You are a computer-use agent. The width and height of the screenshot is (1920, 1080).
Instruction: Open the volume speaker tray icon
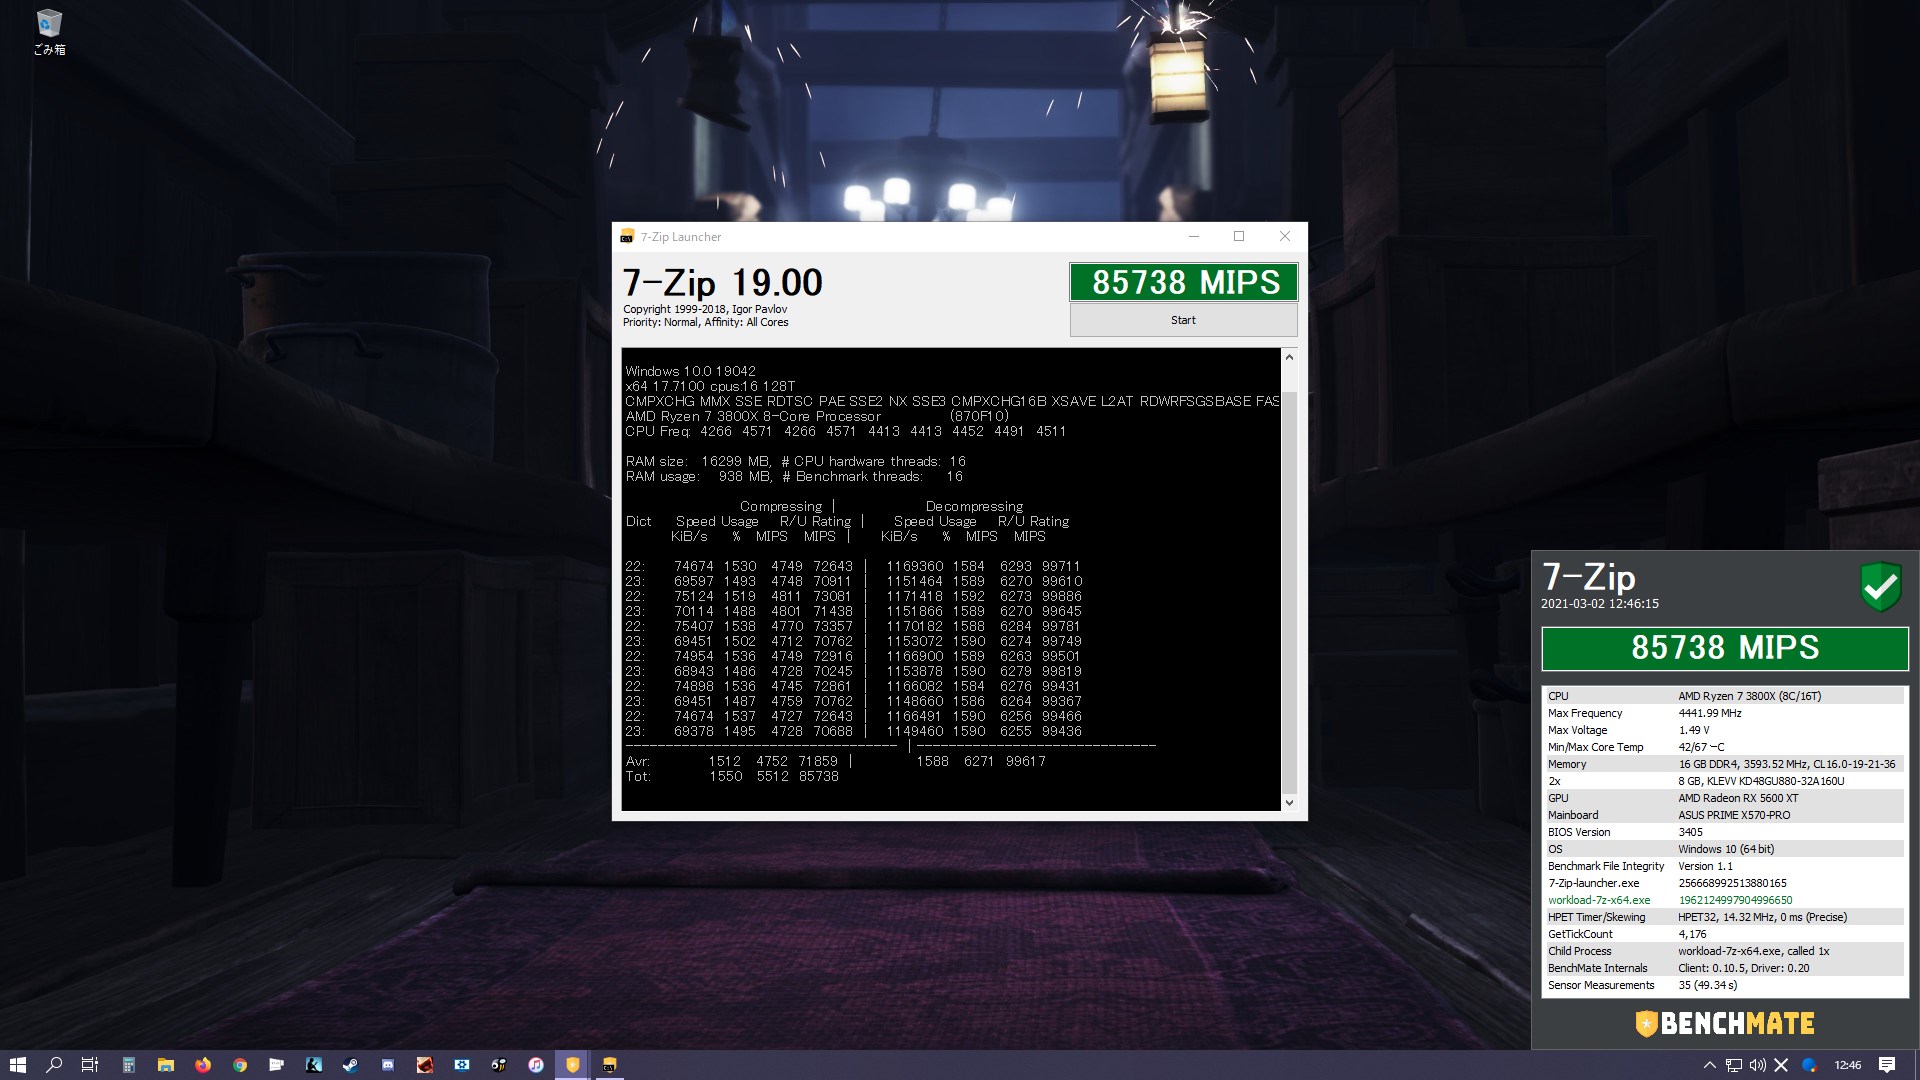coord(1758,1065)
